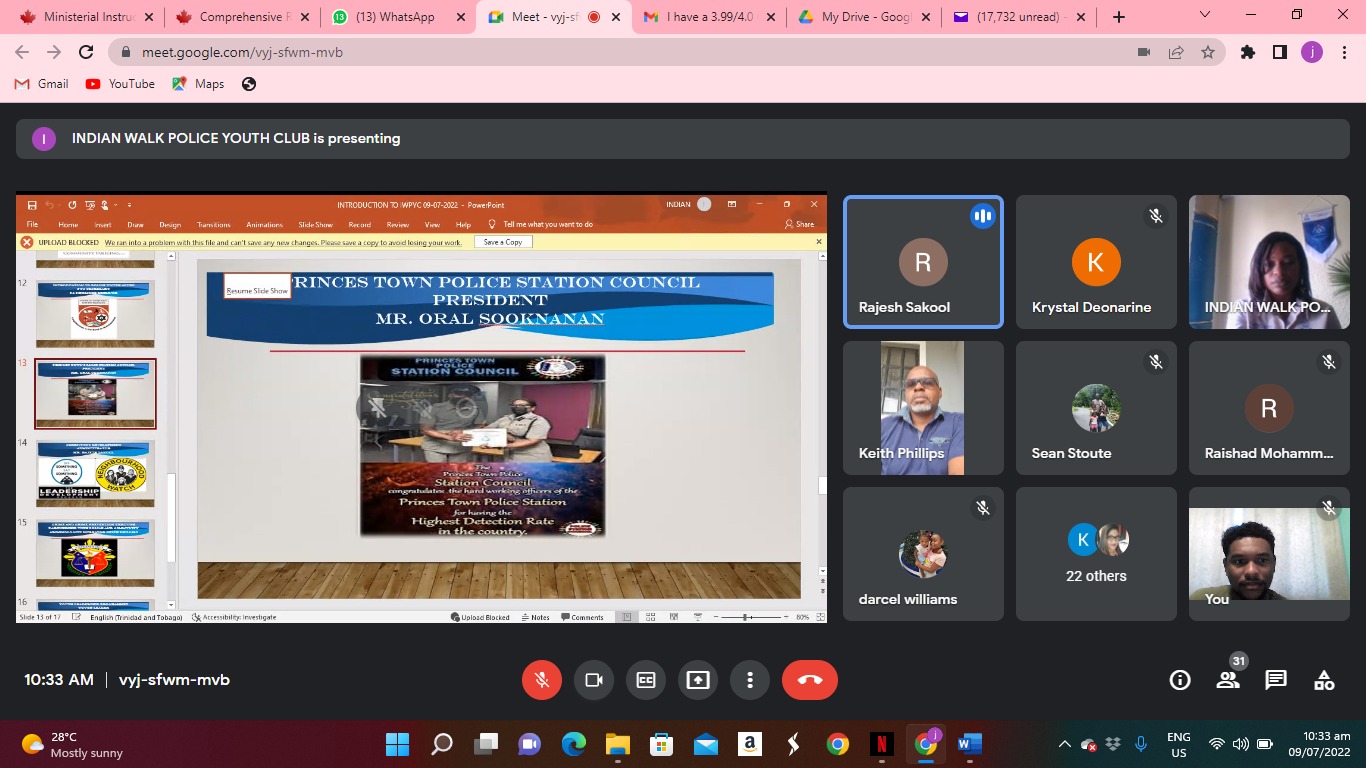Turn on closed captions

[646, 680]
